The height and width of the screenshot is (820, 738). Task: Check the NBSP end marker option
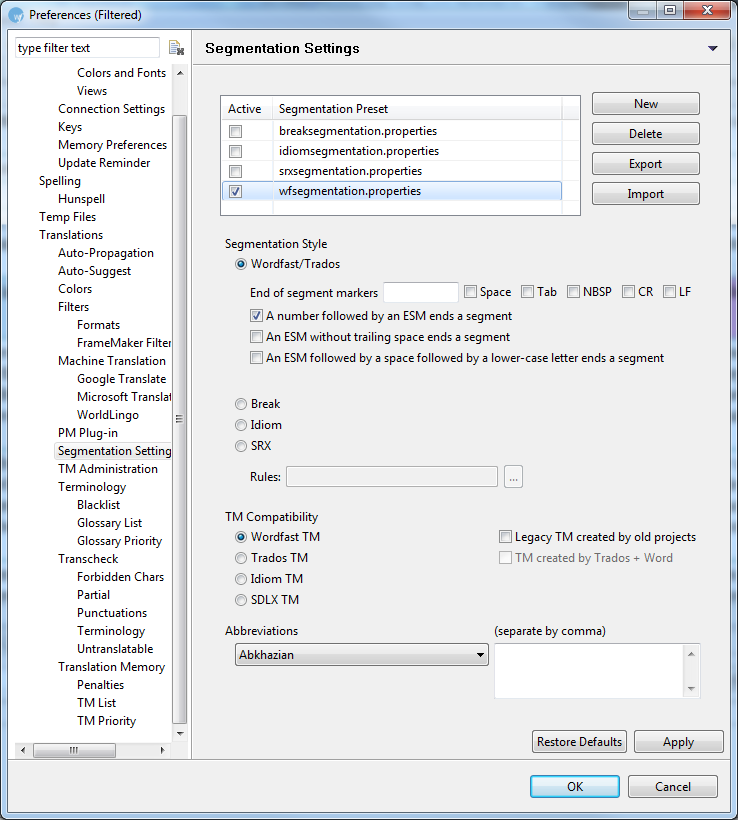574,292
